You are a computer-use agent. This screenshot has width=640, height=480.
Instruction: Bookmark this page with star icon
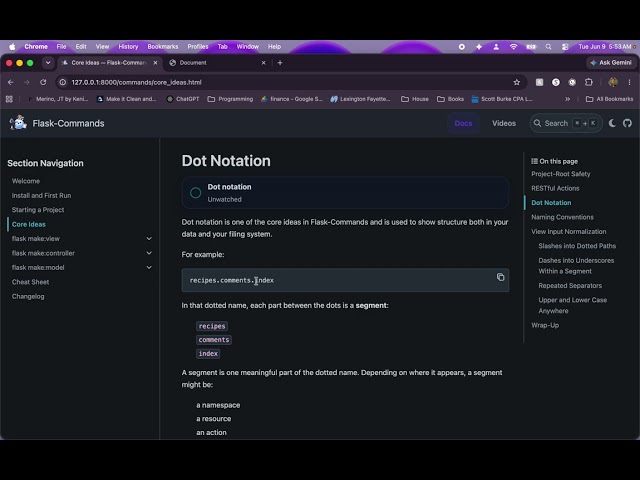517,82
